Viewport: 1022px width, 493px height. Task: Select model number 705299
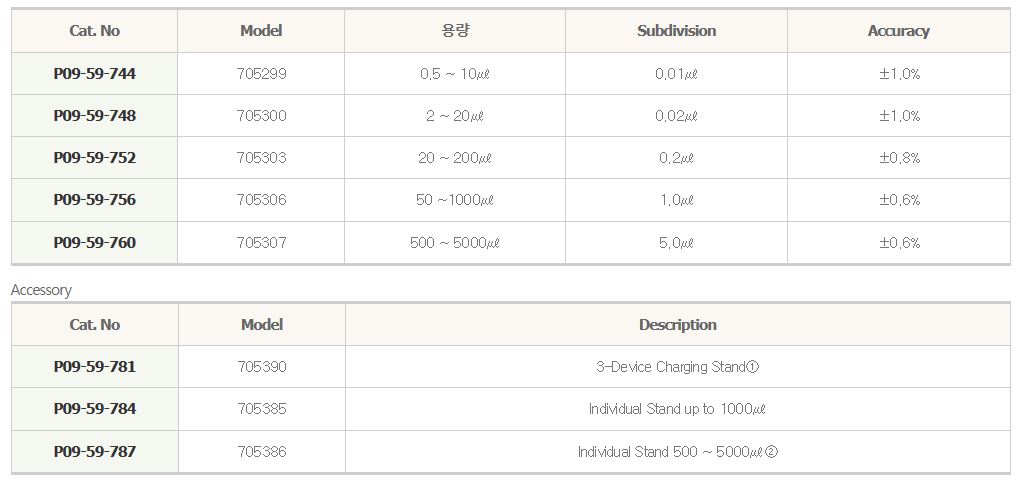pos(262,74)
